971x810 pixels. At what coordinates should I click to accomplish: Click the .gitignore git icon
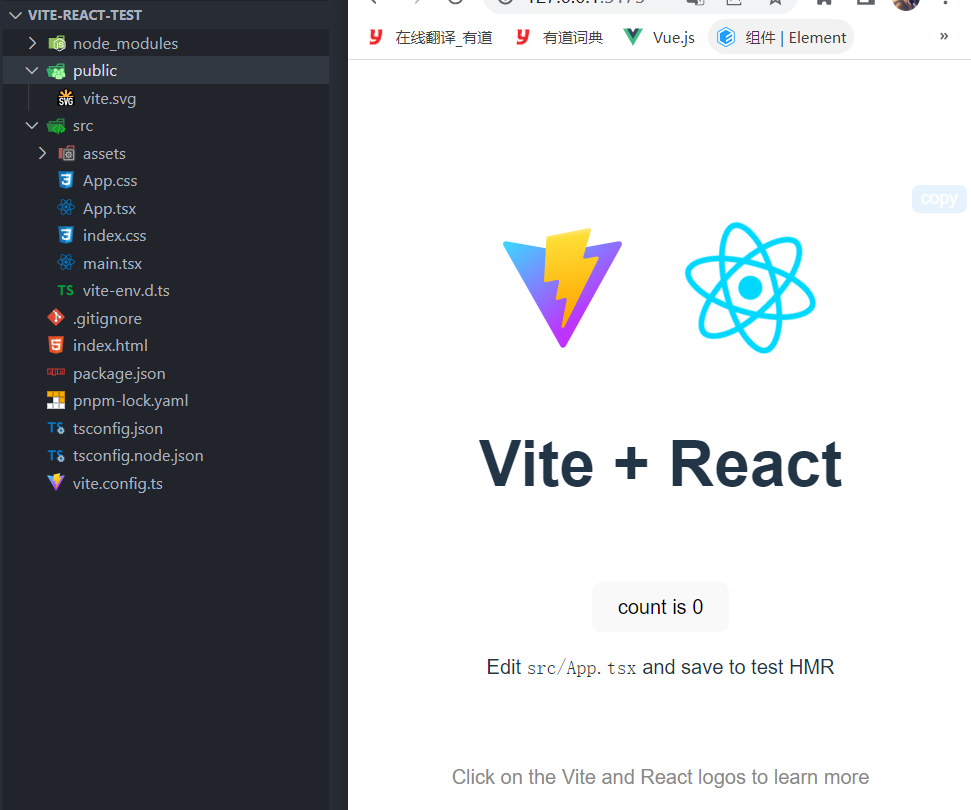[x=56, y=317]
